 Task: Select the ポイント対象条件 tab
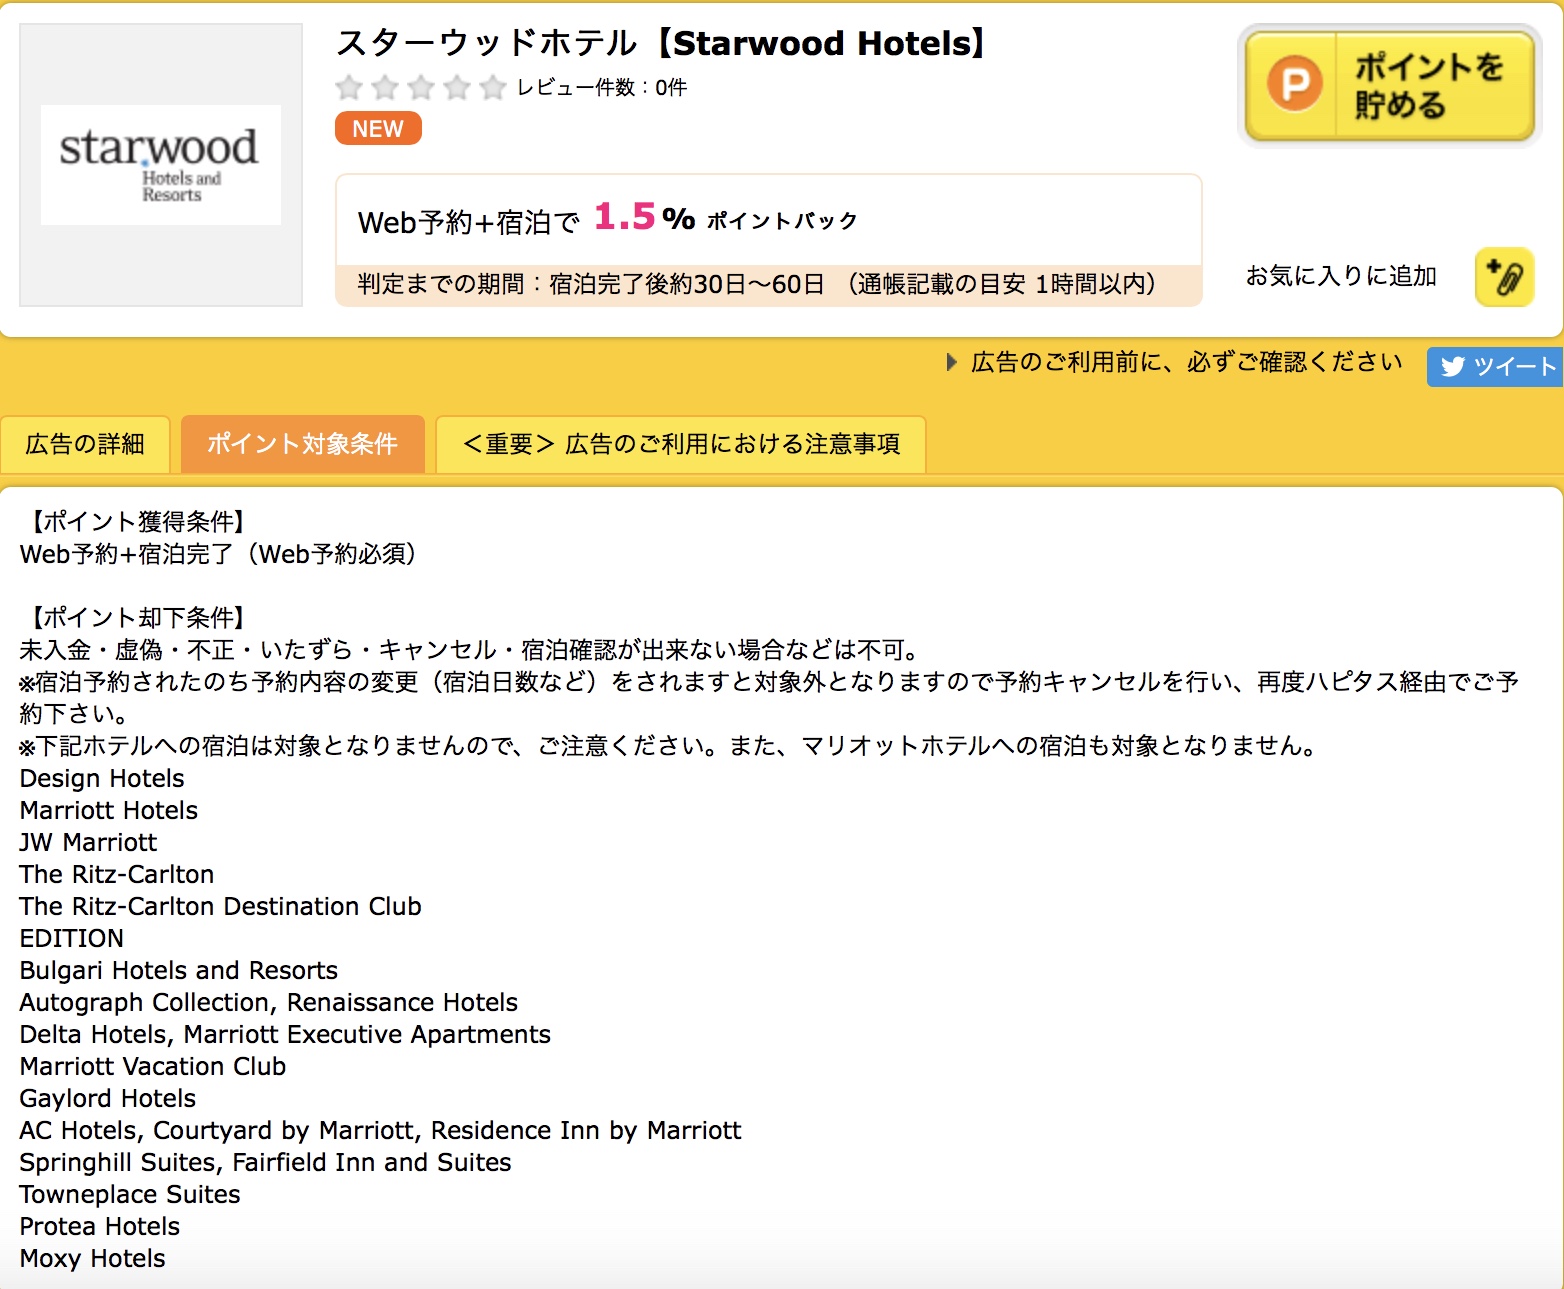point(302,444)
